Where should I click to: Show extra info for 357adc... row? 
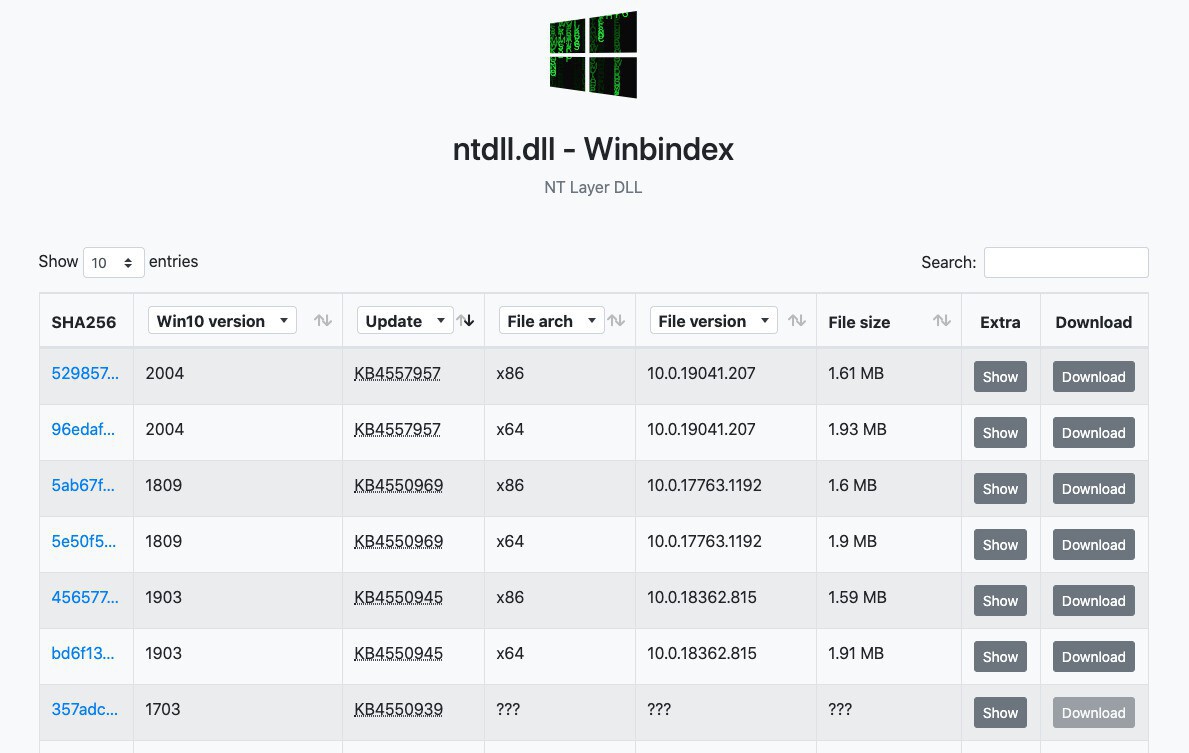(x=1000, y=713)
